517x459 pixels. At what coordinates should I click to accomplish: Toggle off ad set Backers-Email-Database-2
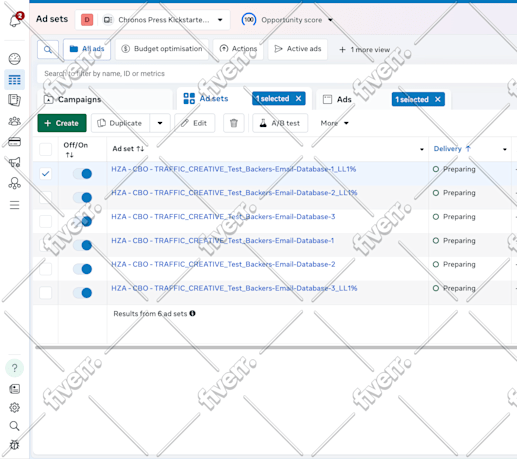click(82, 269)
